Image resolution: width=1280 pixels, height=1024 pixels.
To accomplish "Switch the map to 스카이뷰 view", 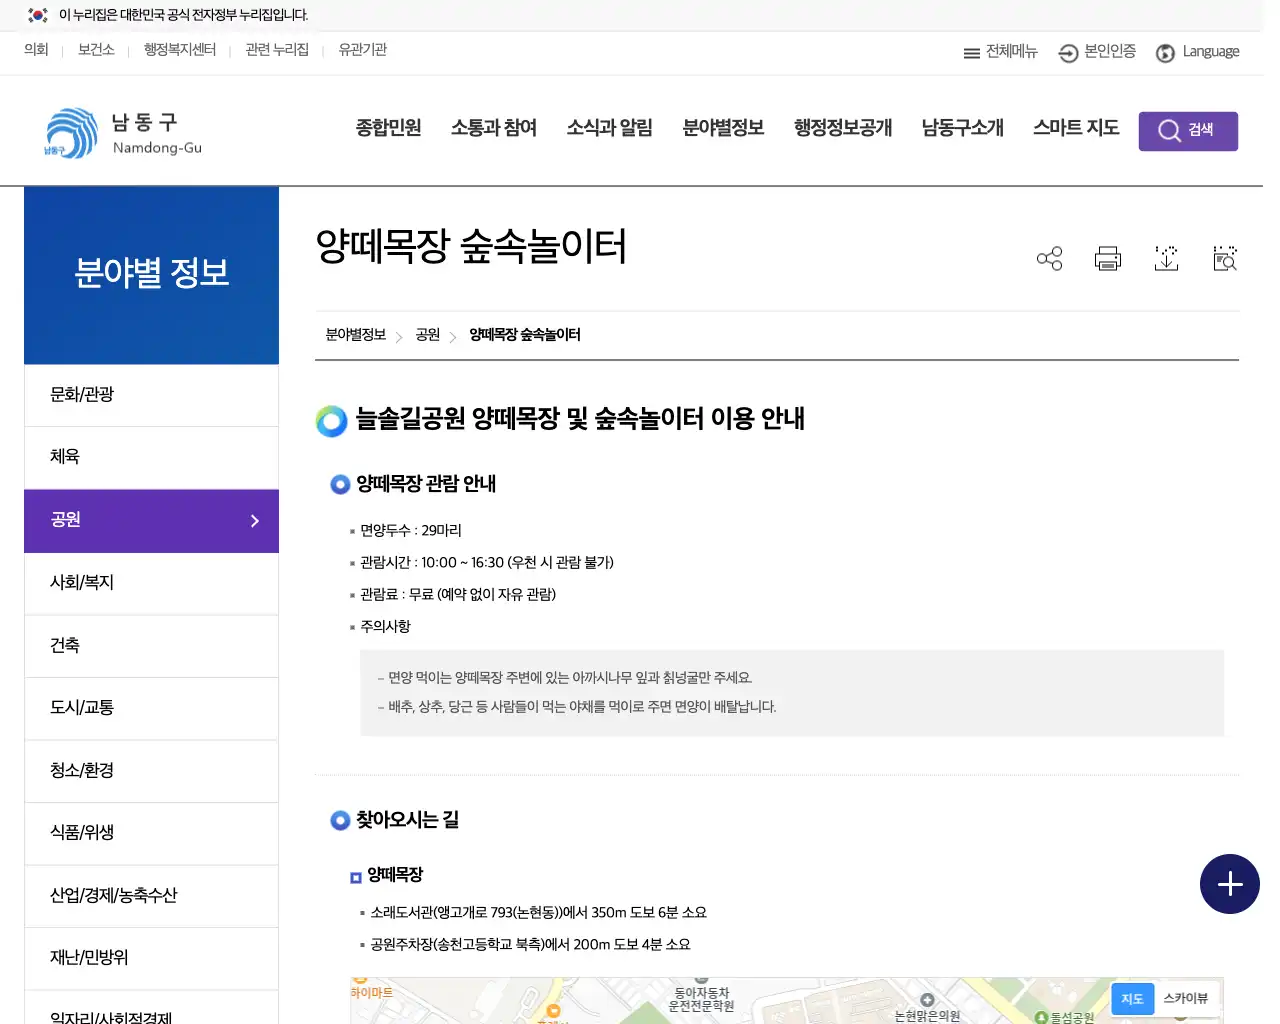I will click(x=1185, y=998).
